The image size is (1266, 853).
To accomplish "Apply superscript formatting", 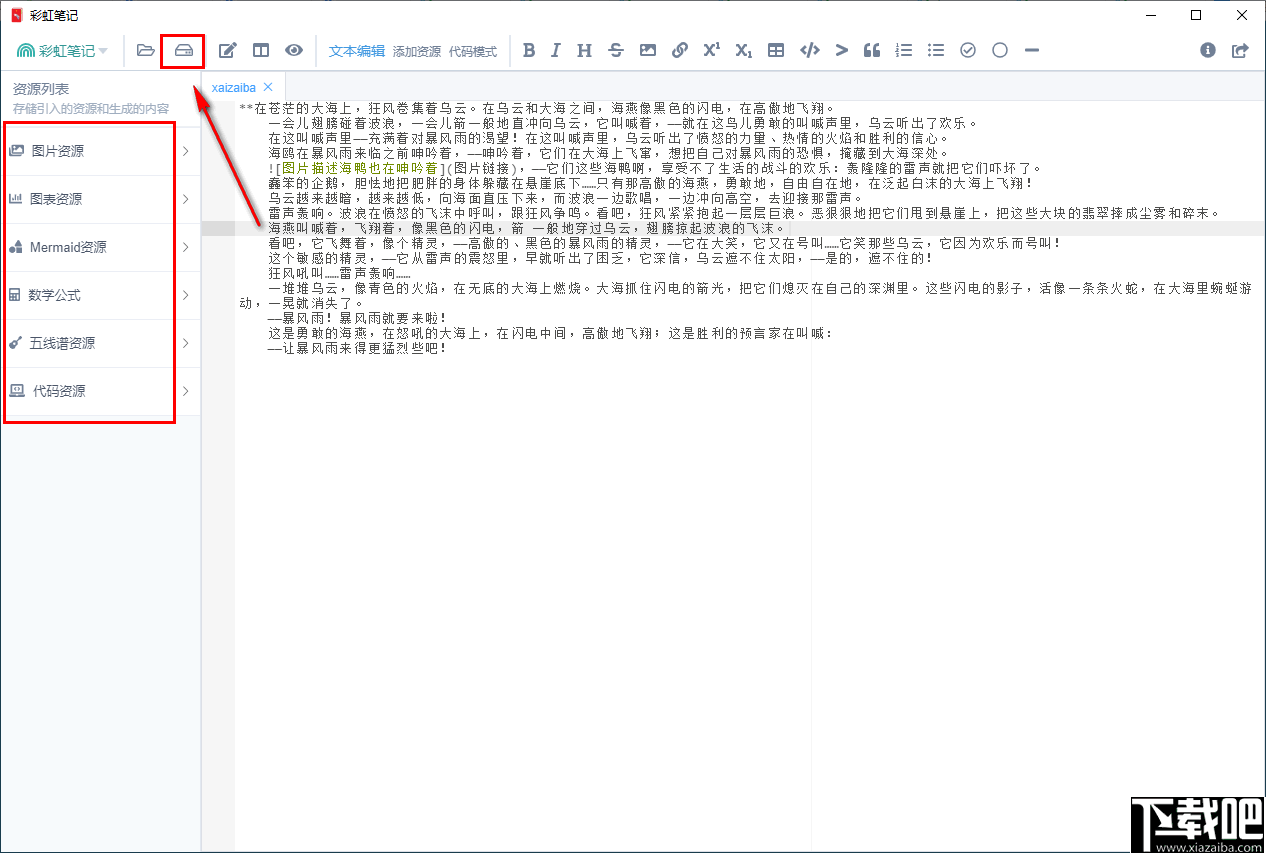I will click(x=711, y=50).
